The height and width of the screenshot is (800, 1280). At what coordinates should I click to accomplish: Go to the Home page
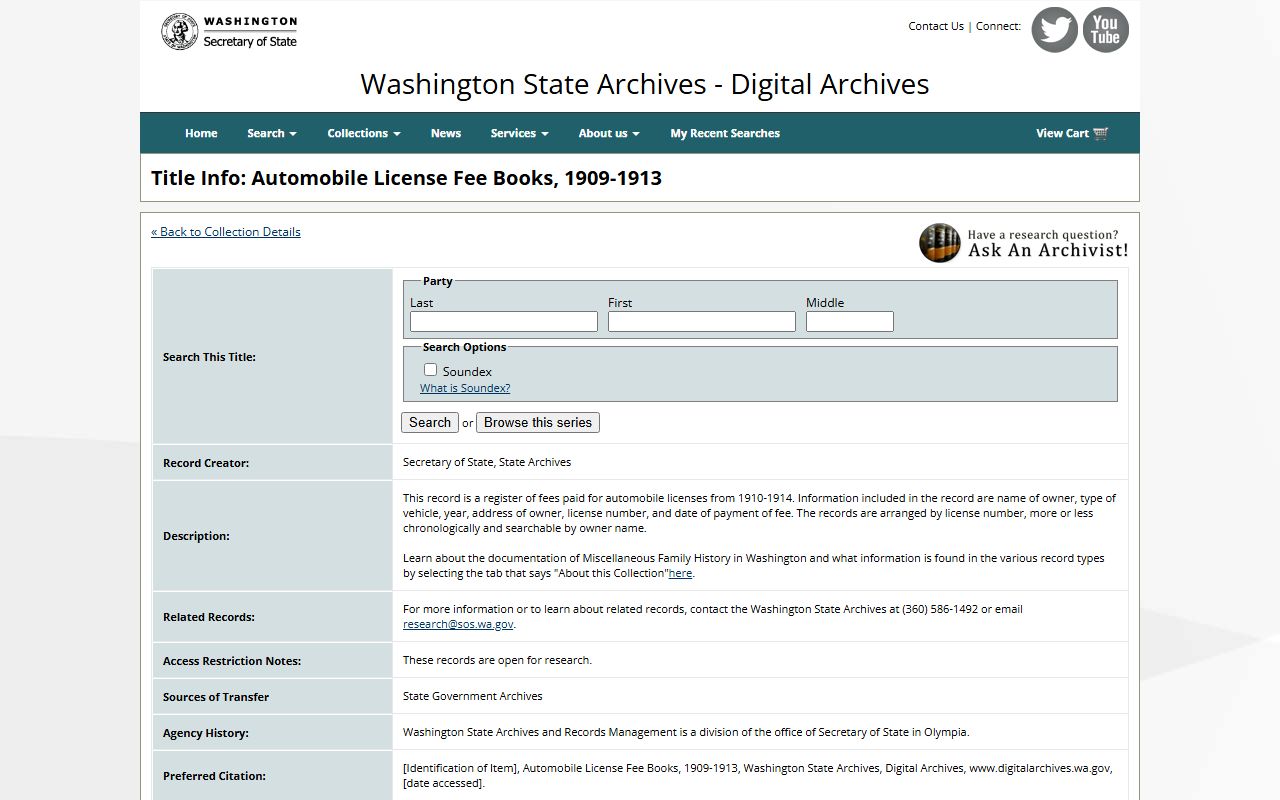coord(201,133)
